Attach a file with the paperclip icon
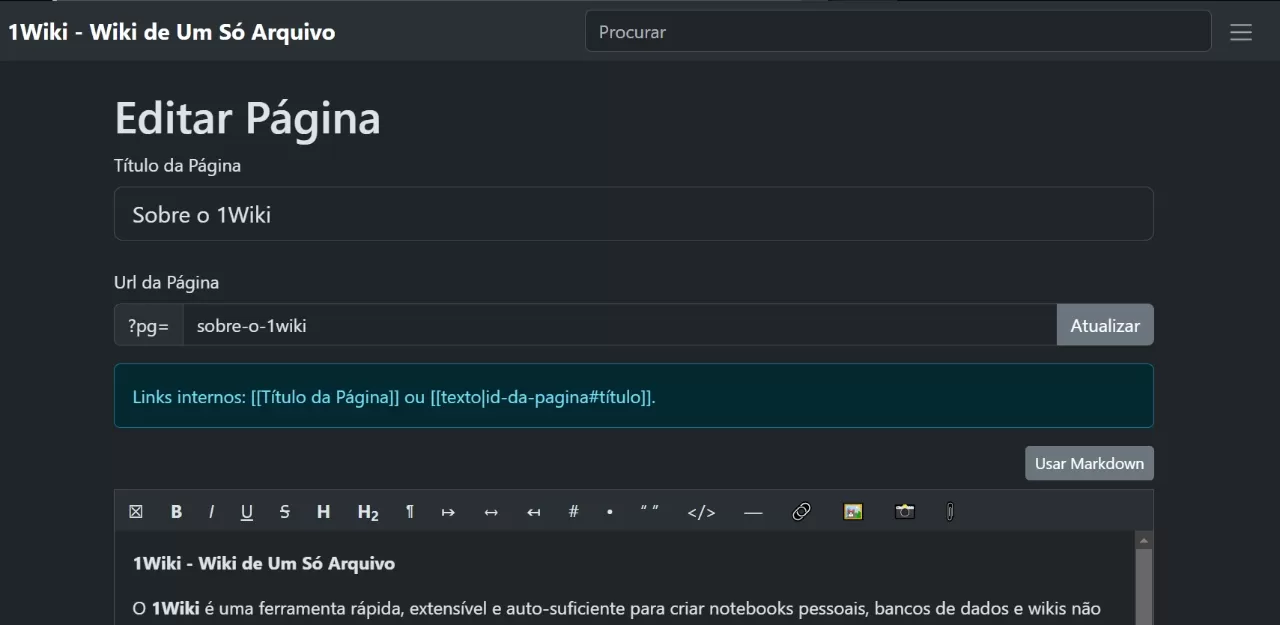This screenshot has width=1280, height=625. coord(950,512)
